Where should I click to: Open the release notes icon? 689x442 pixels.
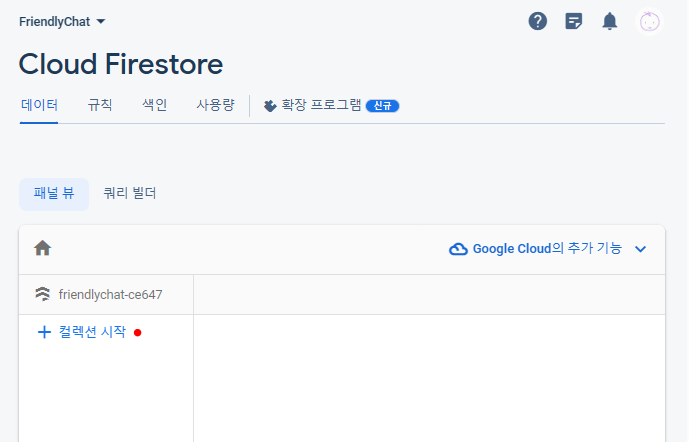(x=573, y=21)
